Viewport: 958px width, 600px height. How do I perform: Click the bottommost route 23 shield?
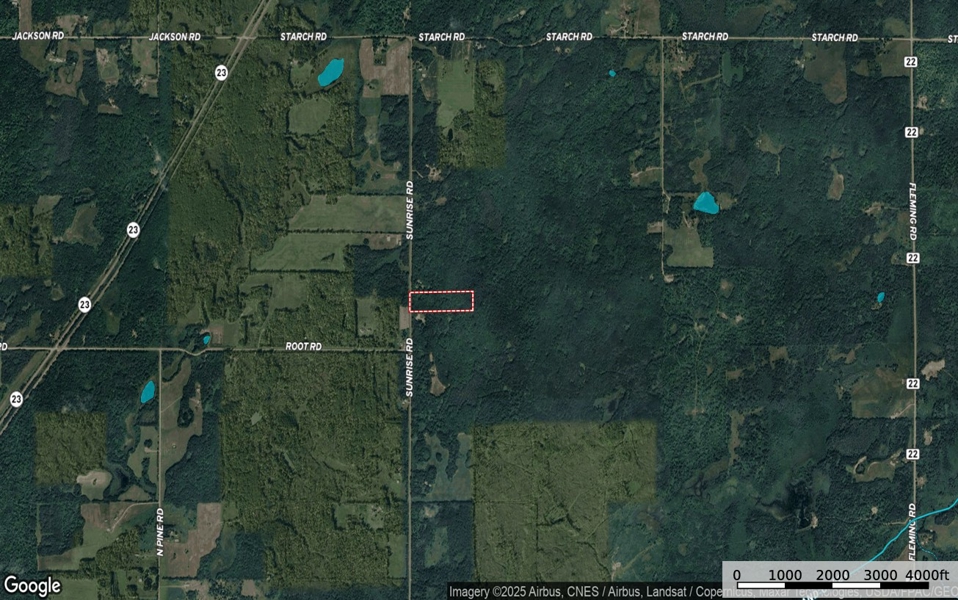click(x=16, y=398)
